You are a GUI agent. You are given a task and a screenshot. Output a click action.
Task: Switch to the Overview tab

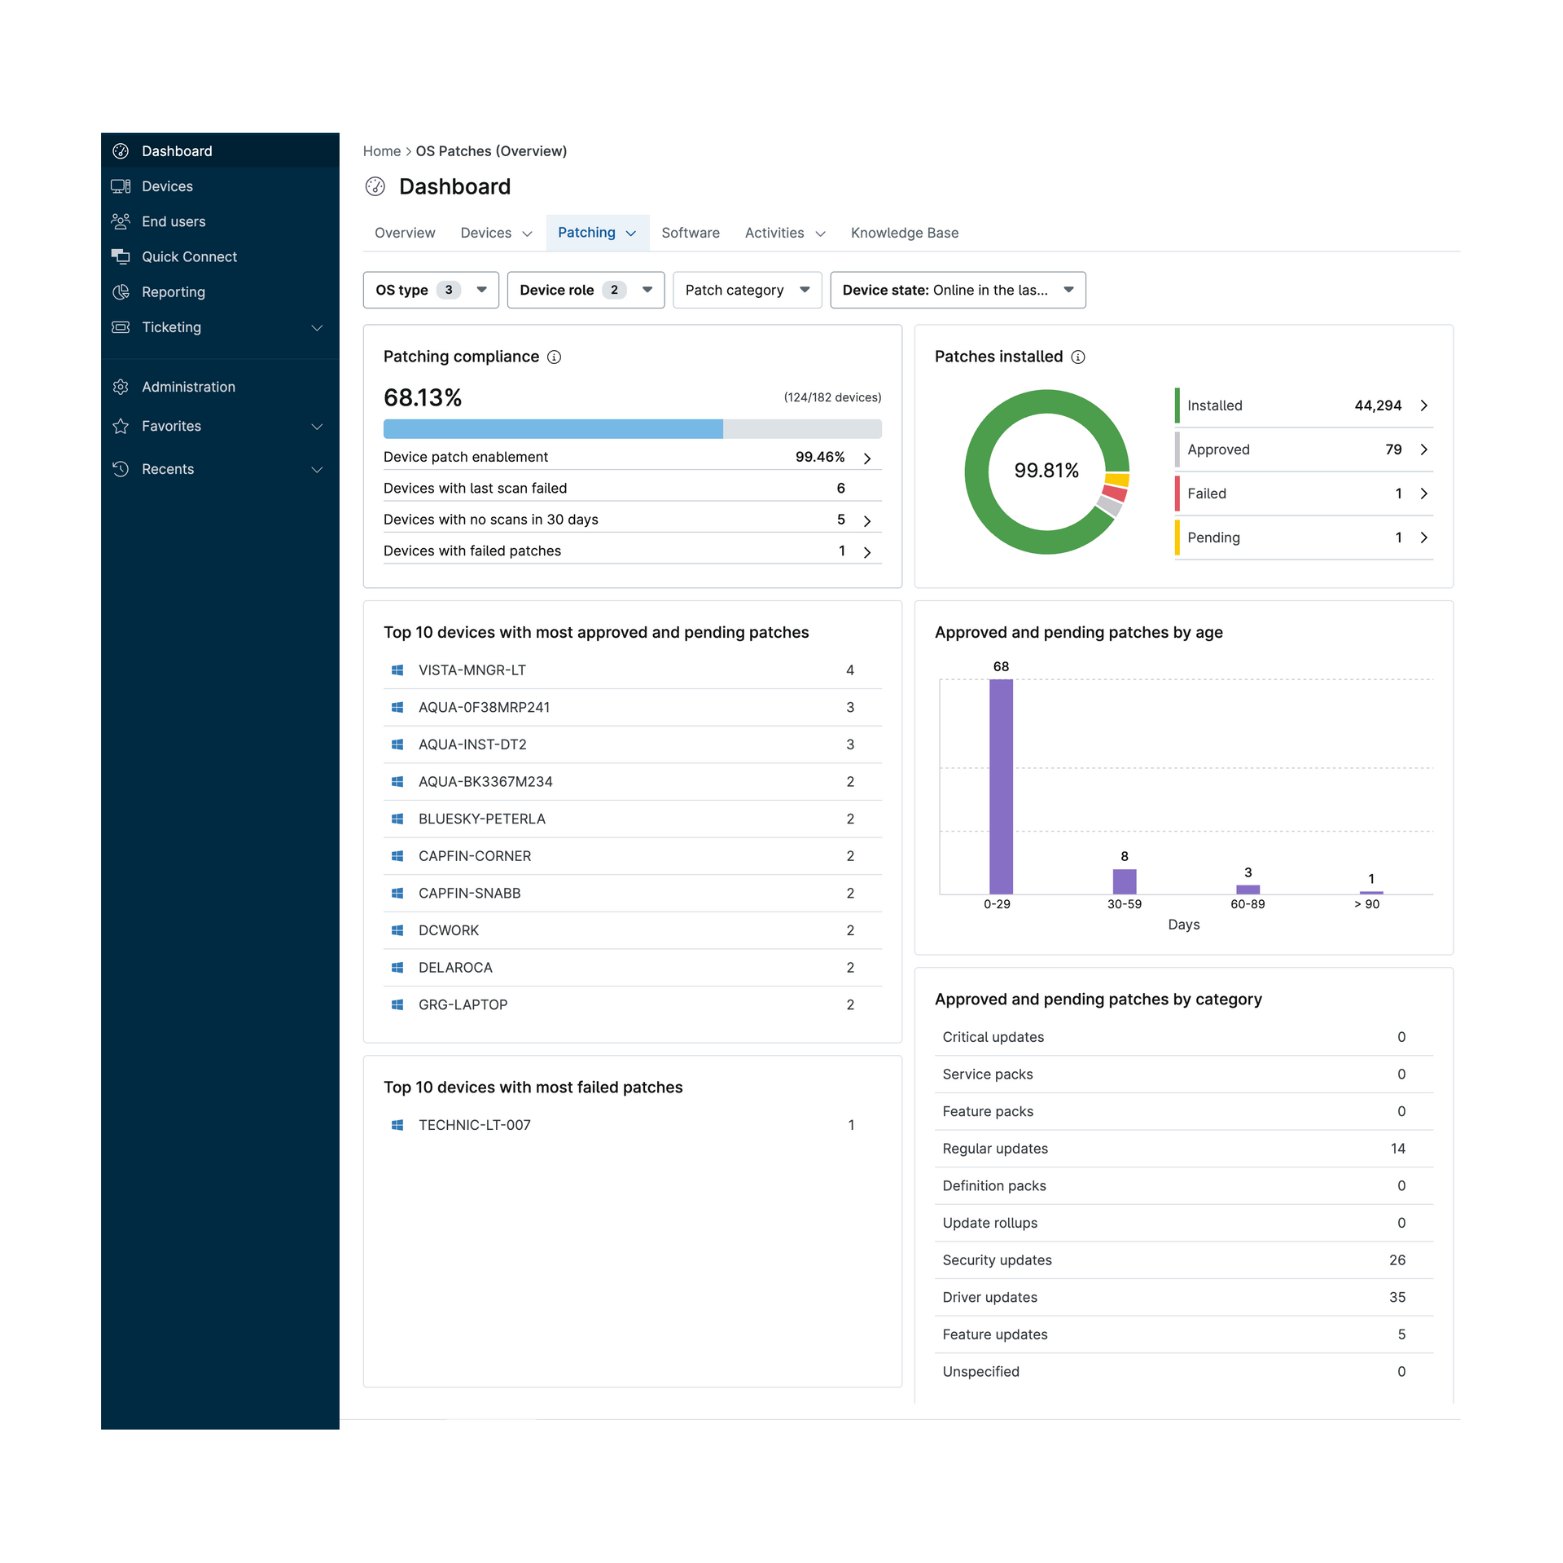(x=404, y=232)
